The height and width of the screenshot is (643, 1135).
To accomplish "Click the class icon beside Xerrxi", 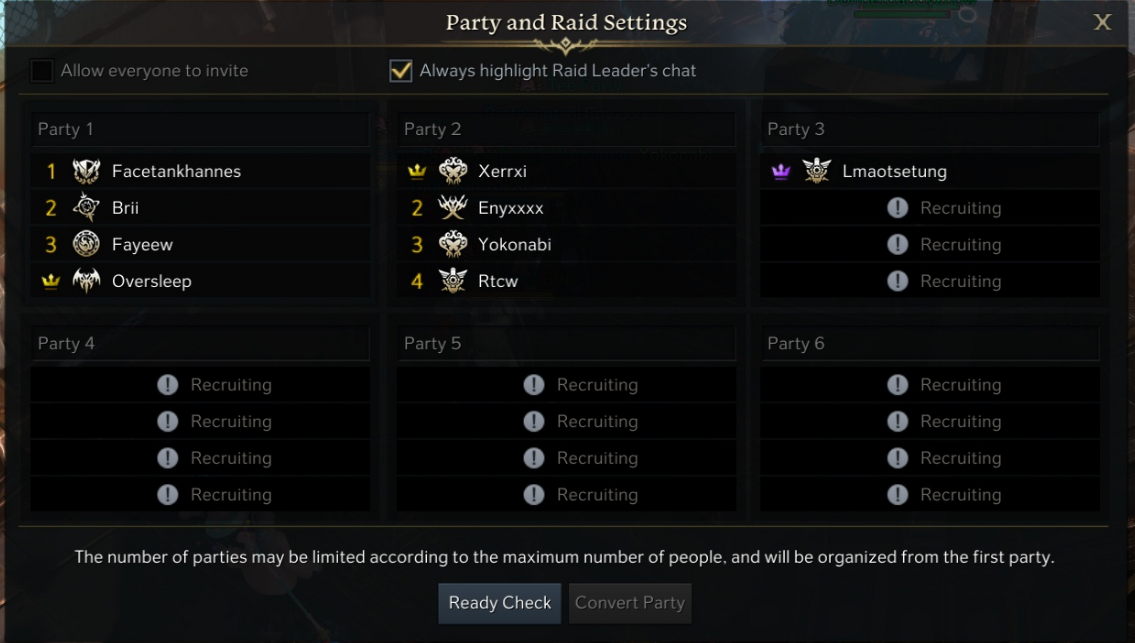I will 453,171.
